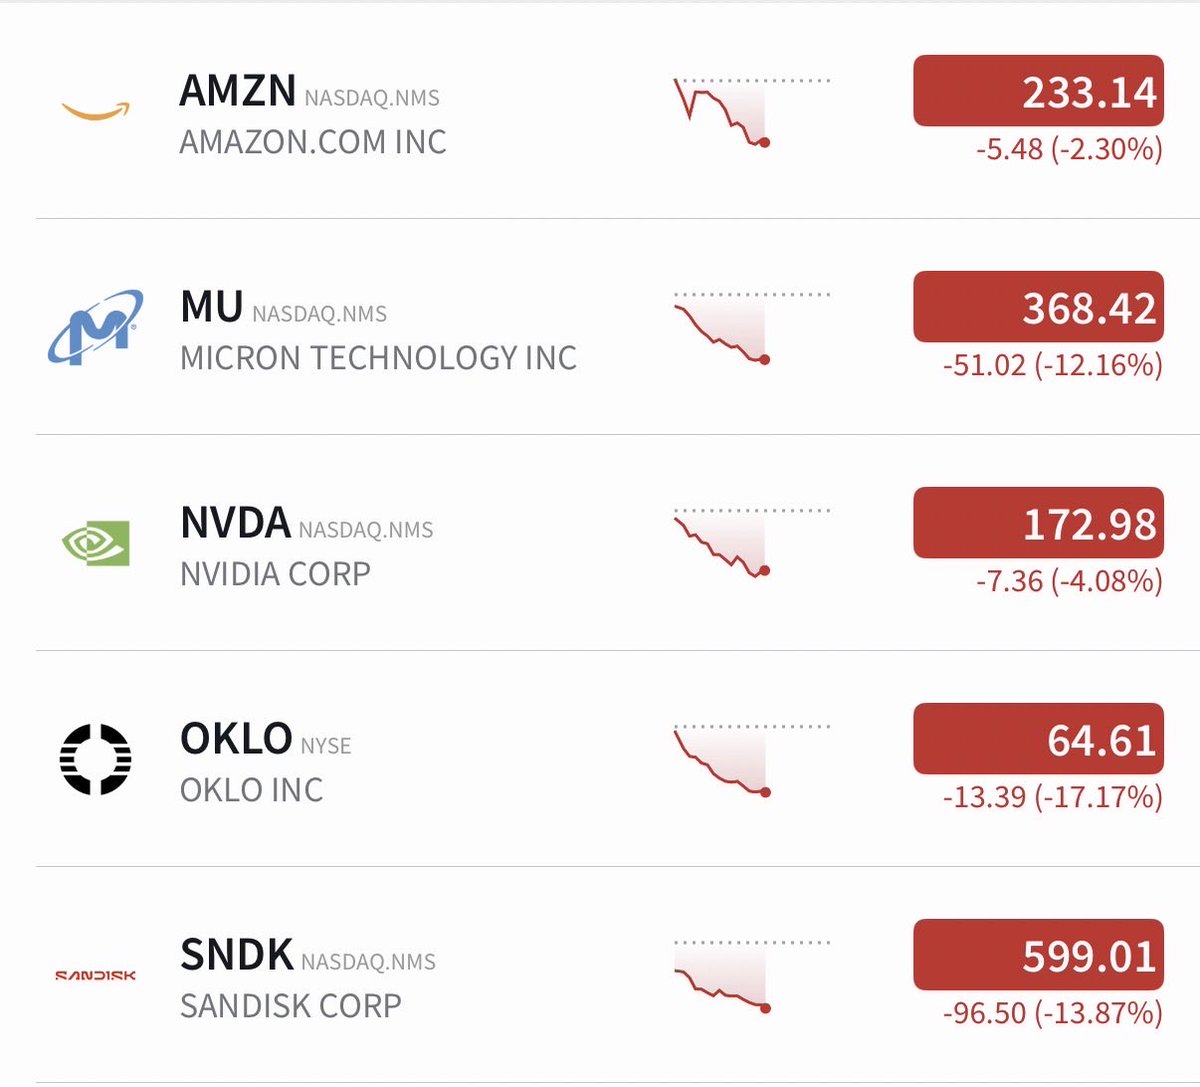View the NVIDIA intraday sparkline chart

tap(750, 544)
